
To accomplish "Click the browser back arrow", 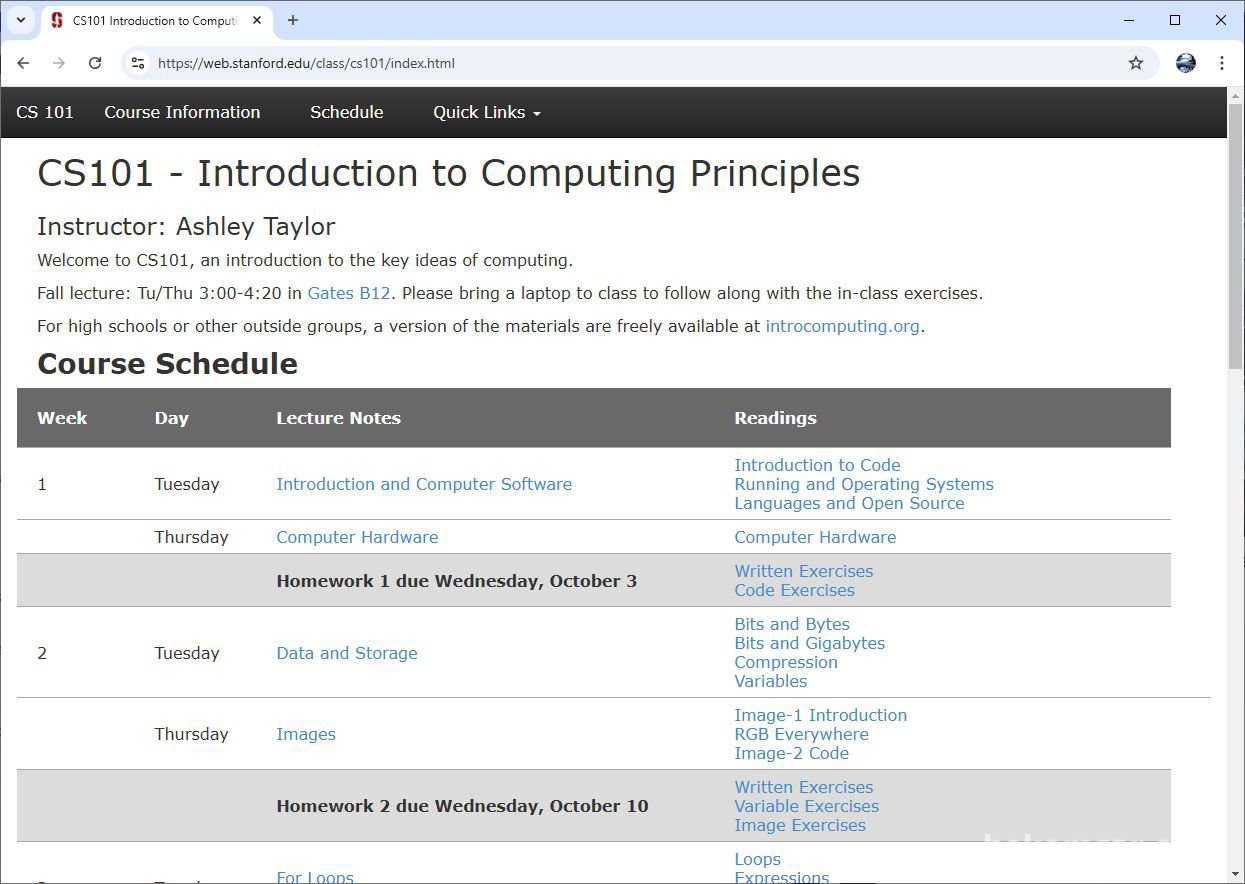I will point(23,63).
